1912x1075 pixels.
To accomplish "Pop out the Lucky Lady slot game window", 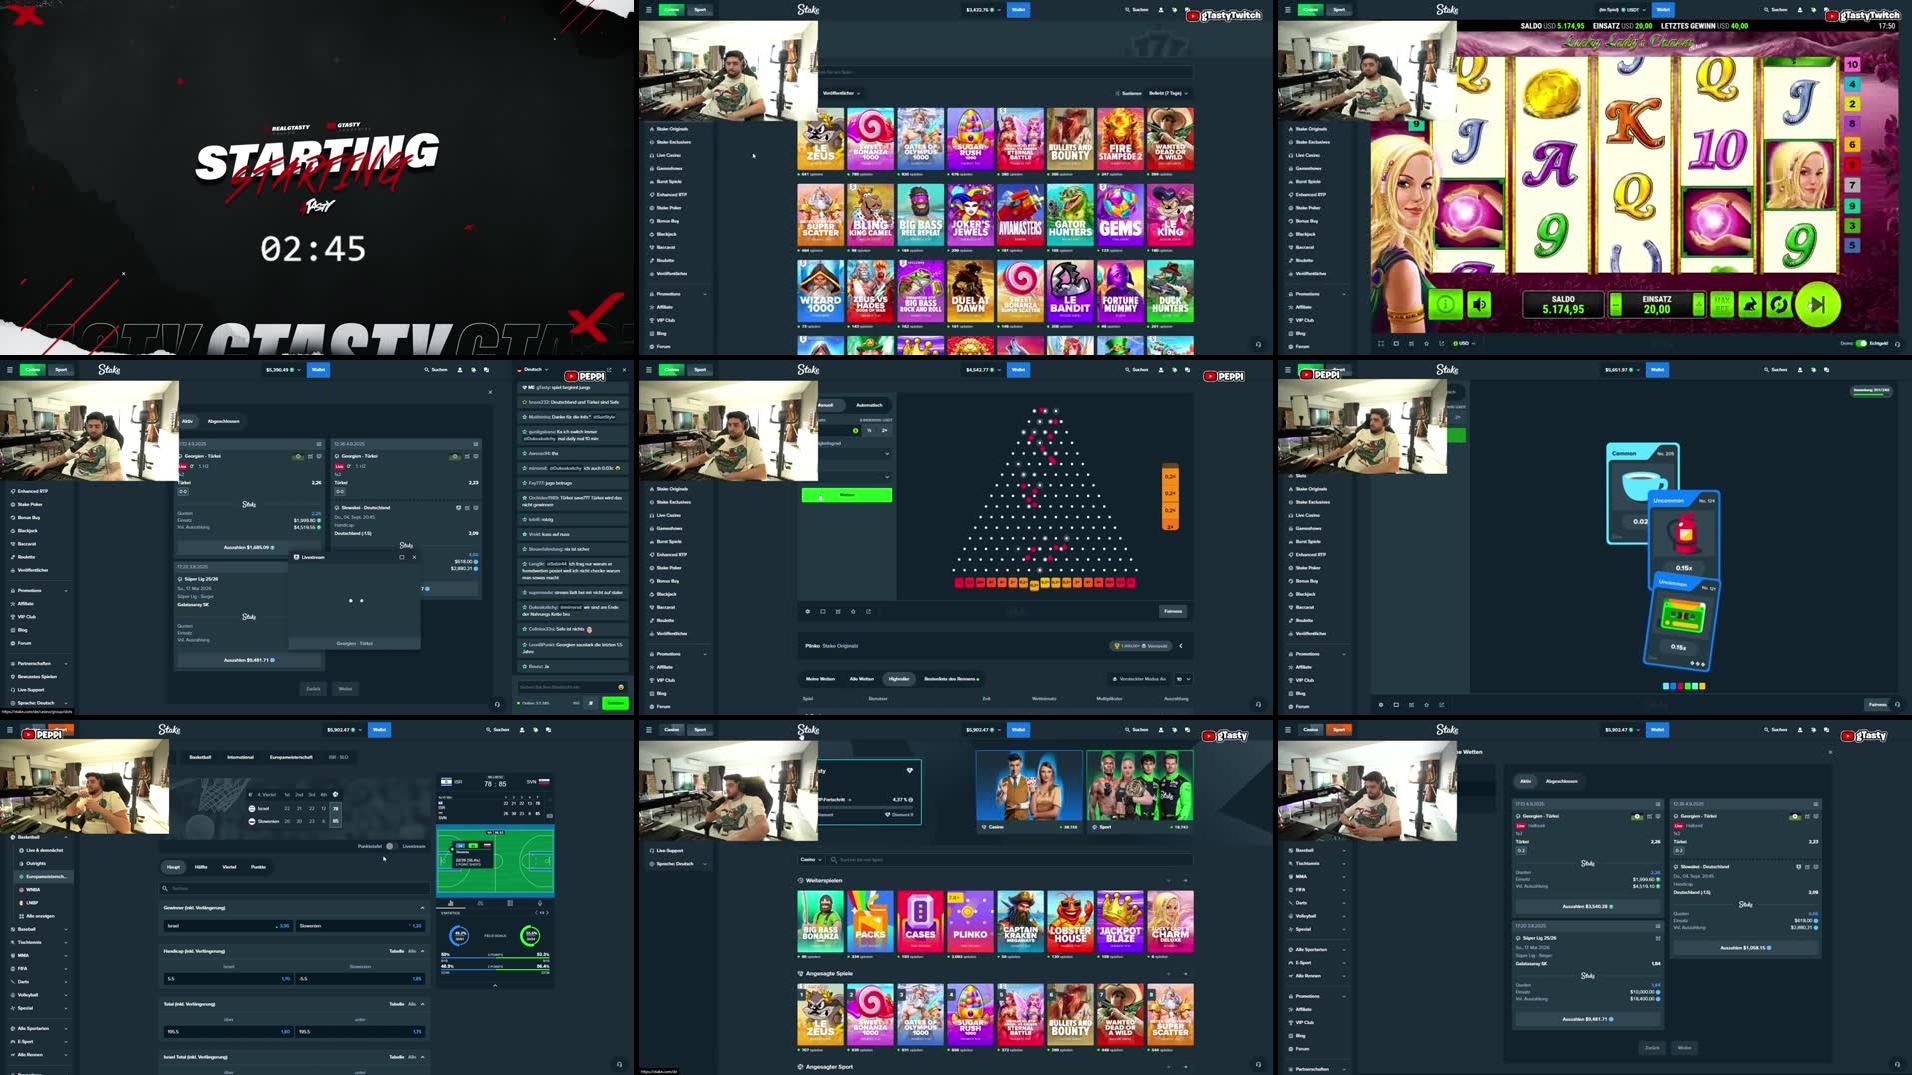I will [1442, 343].
